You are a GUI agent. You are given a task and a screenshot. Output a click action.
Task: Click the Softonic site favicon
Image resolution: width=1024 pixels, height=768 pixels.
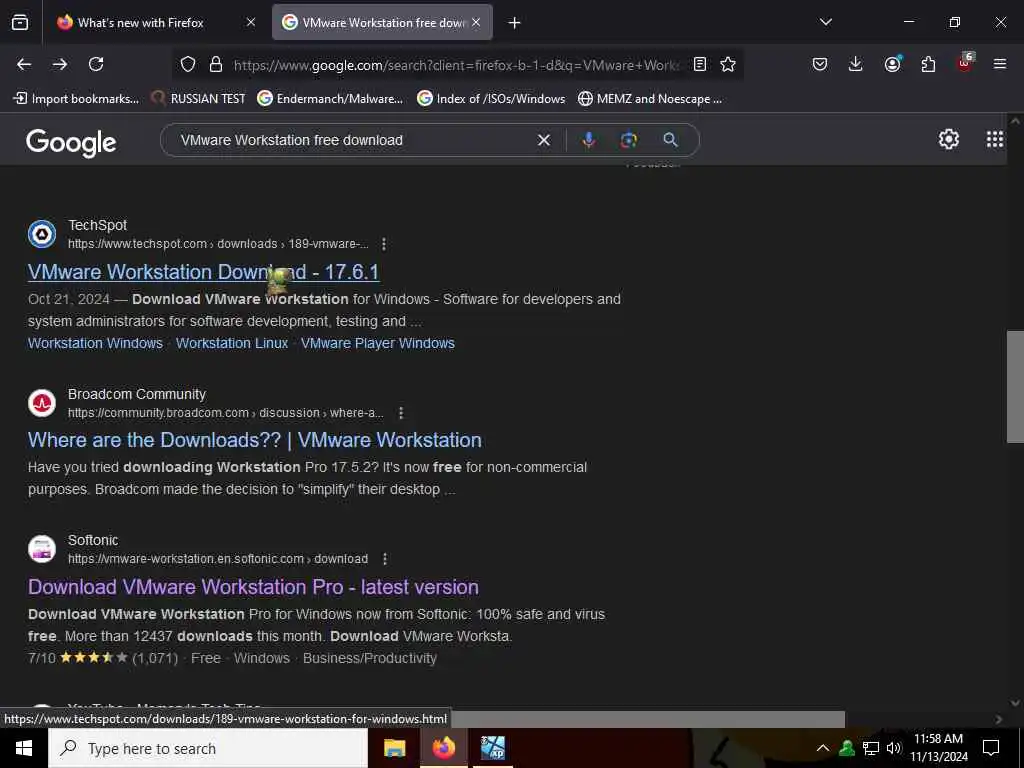coord(42,549)
